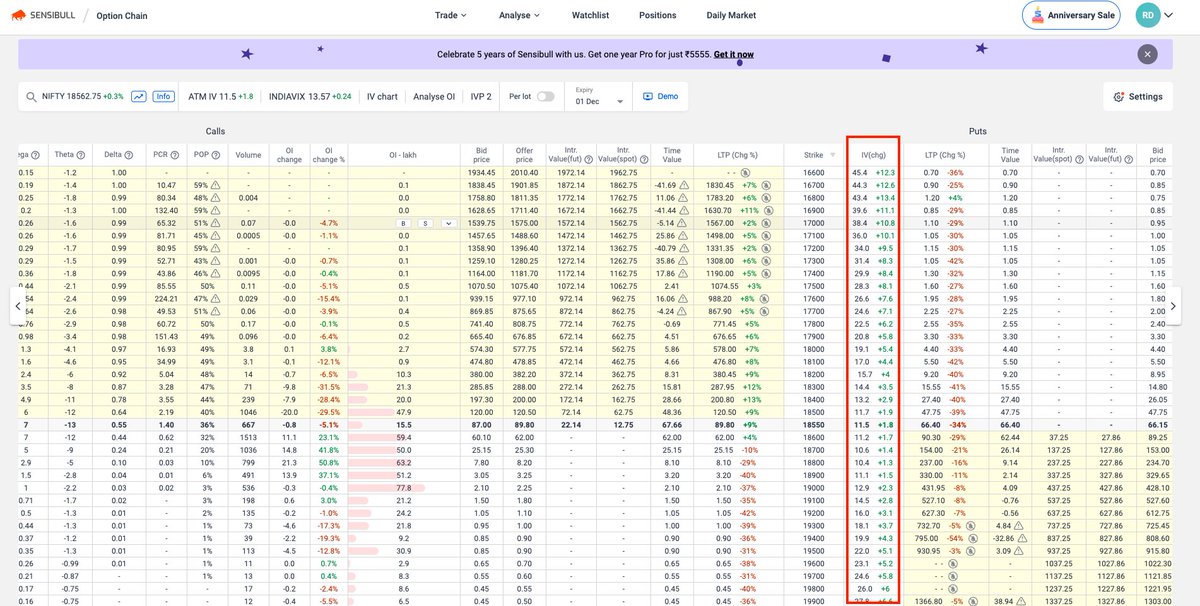Click bid price 1934.45 cell
Screen dimensions: 1200x606
[x=481, y=173]
